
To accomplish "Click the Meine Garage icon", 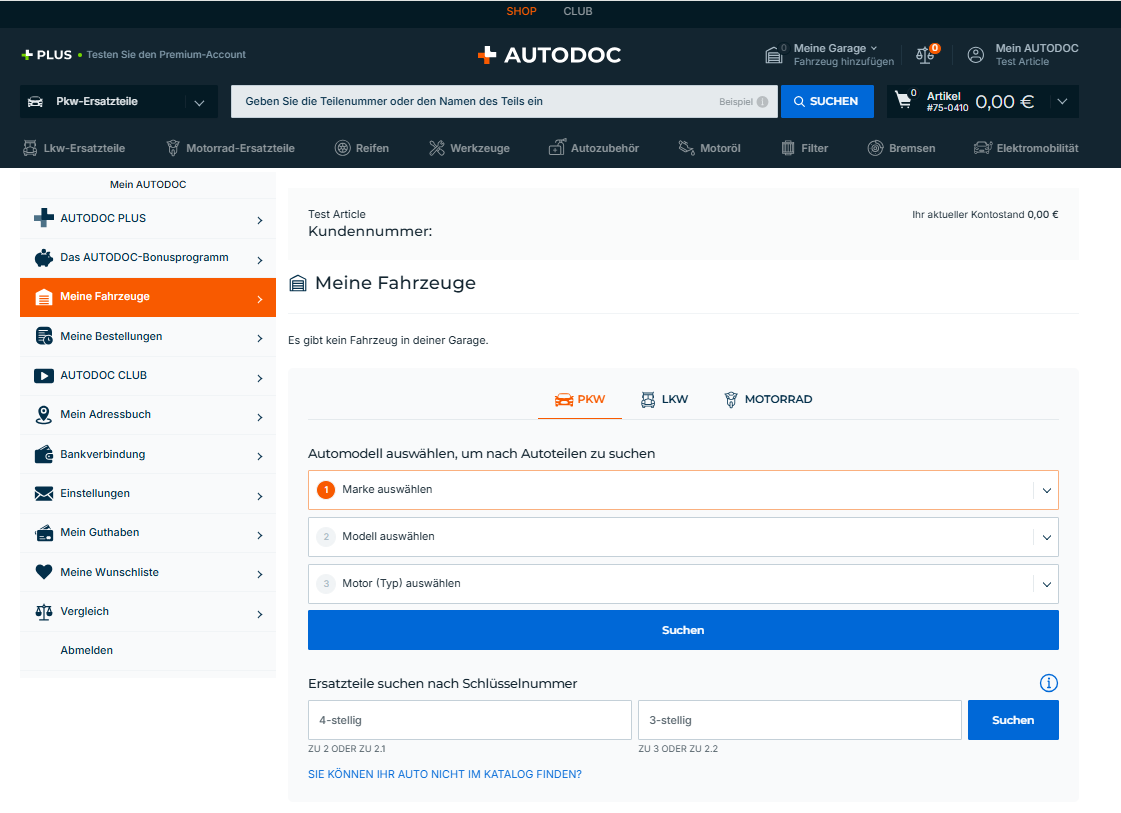I will click(773, 55).
